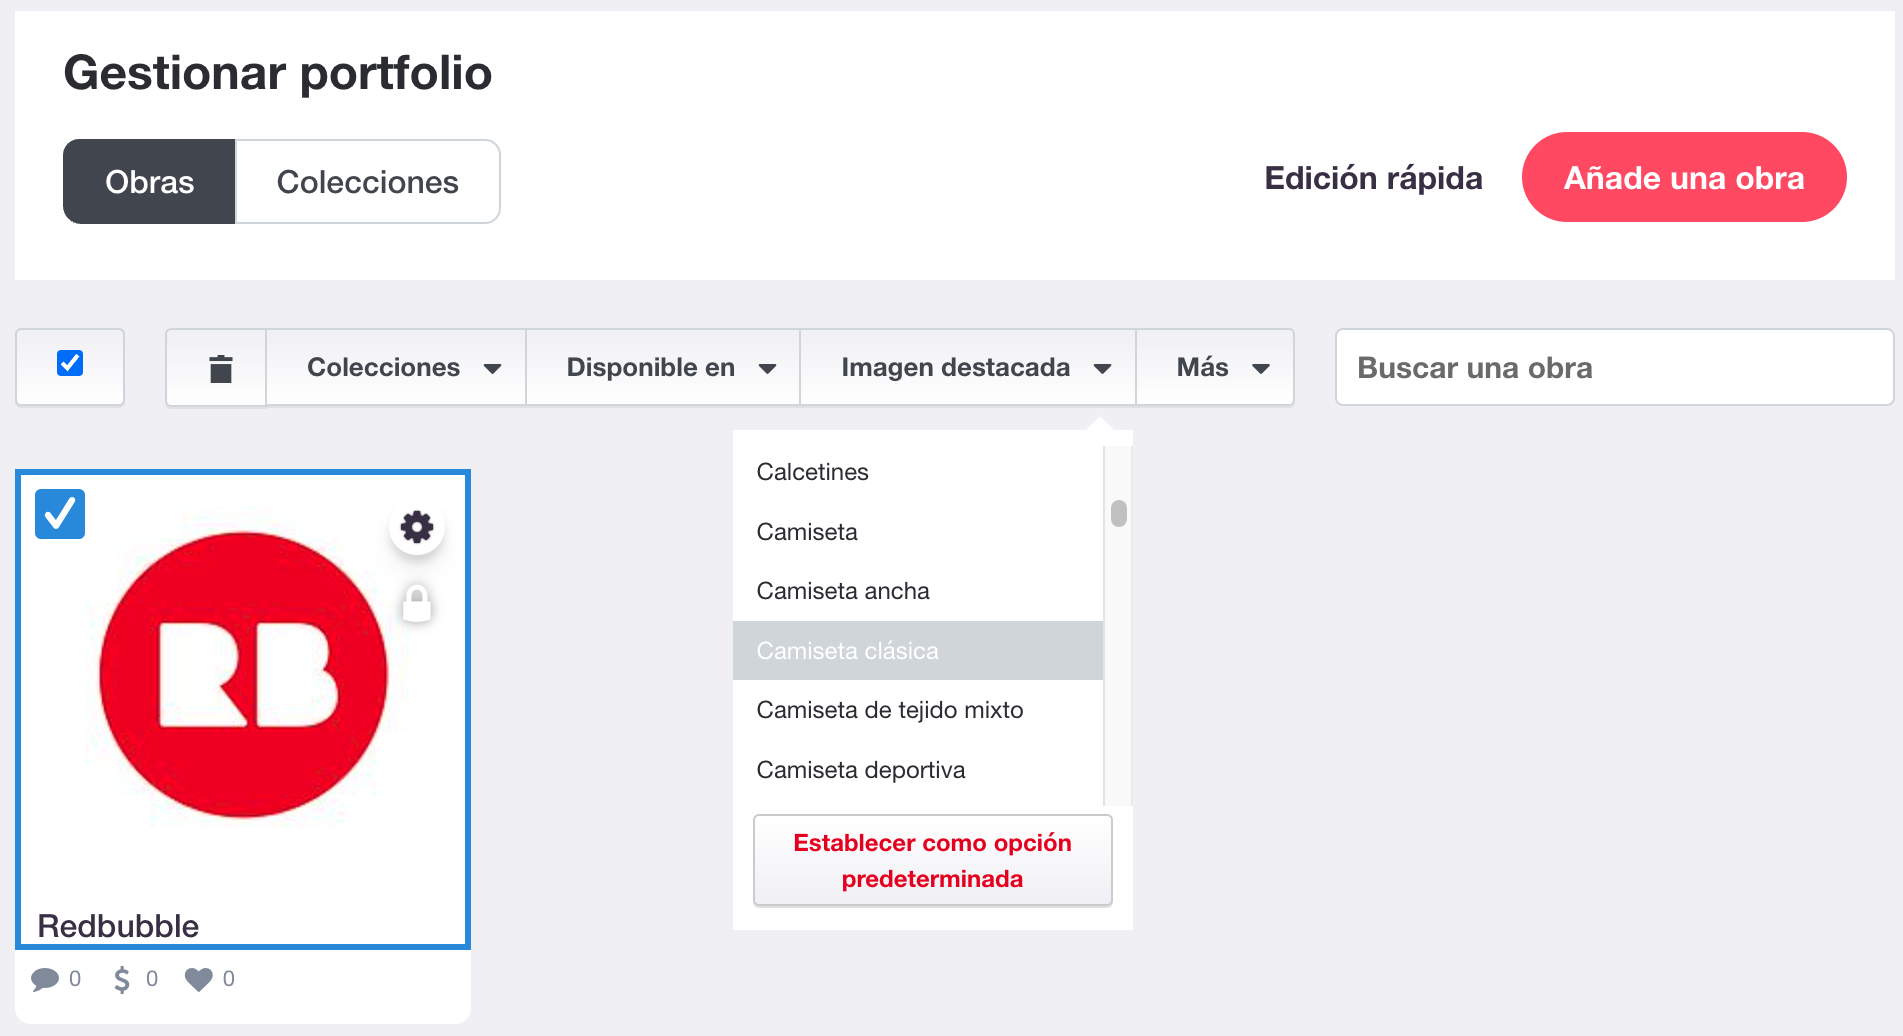Screen dimensions: 1903x1036
Task: Open the Disponible en dropdown
Action: [x=663, y=367]
